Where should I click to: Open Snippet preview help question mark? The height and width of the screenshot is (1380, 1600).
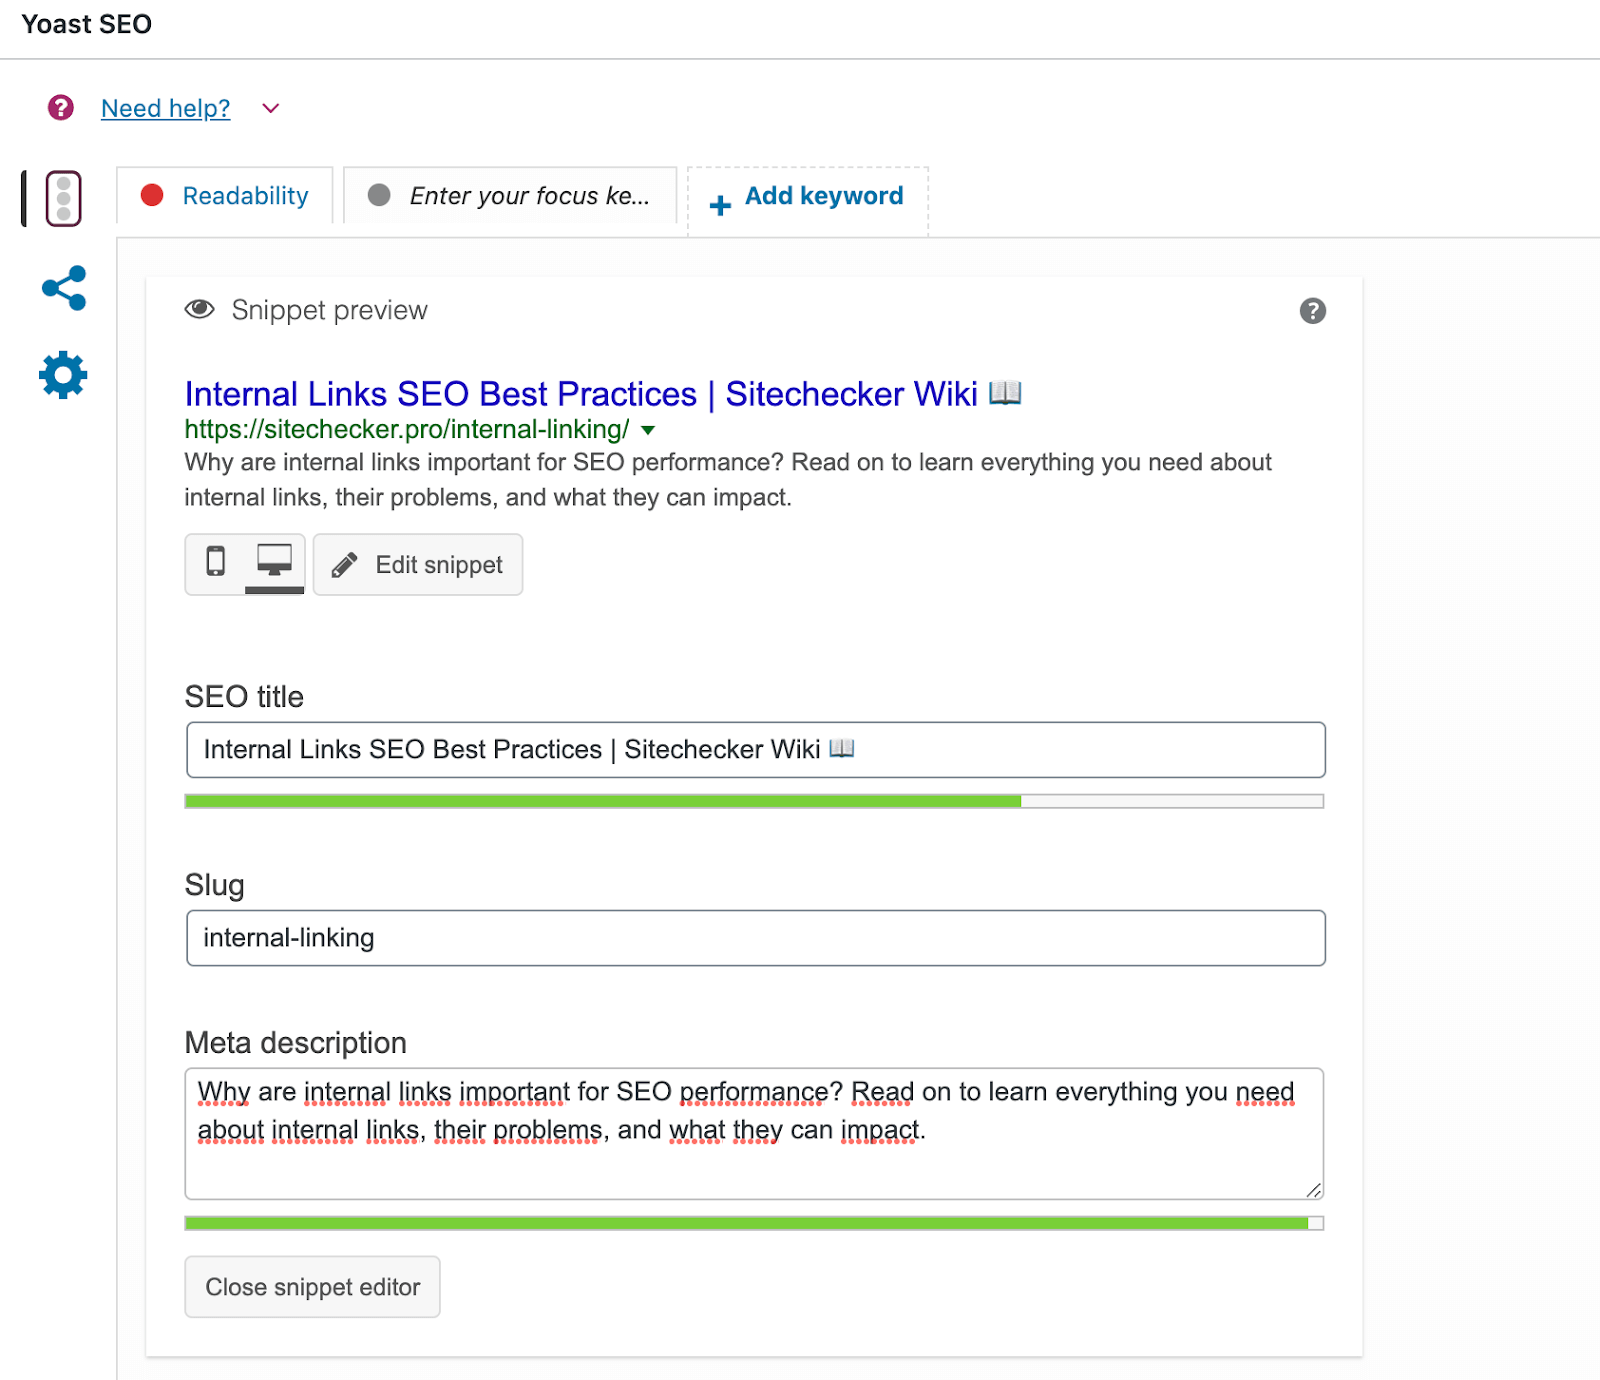[x=1313, y=311]
